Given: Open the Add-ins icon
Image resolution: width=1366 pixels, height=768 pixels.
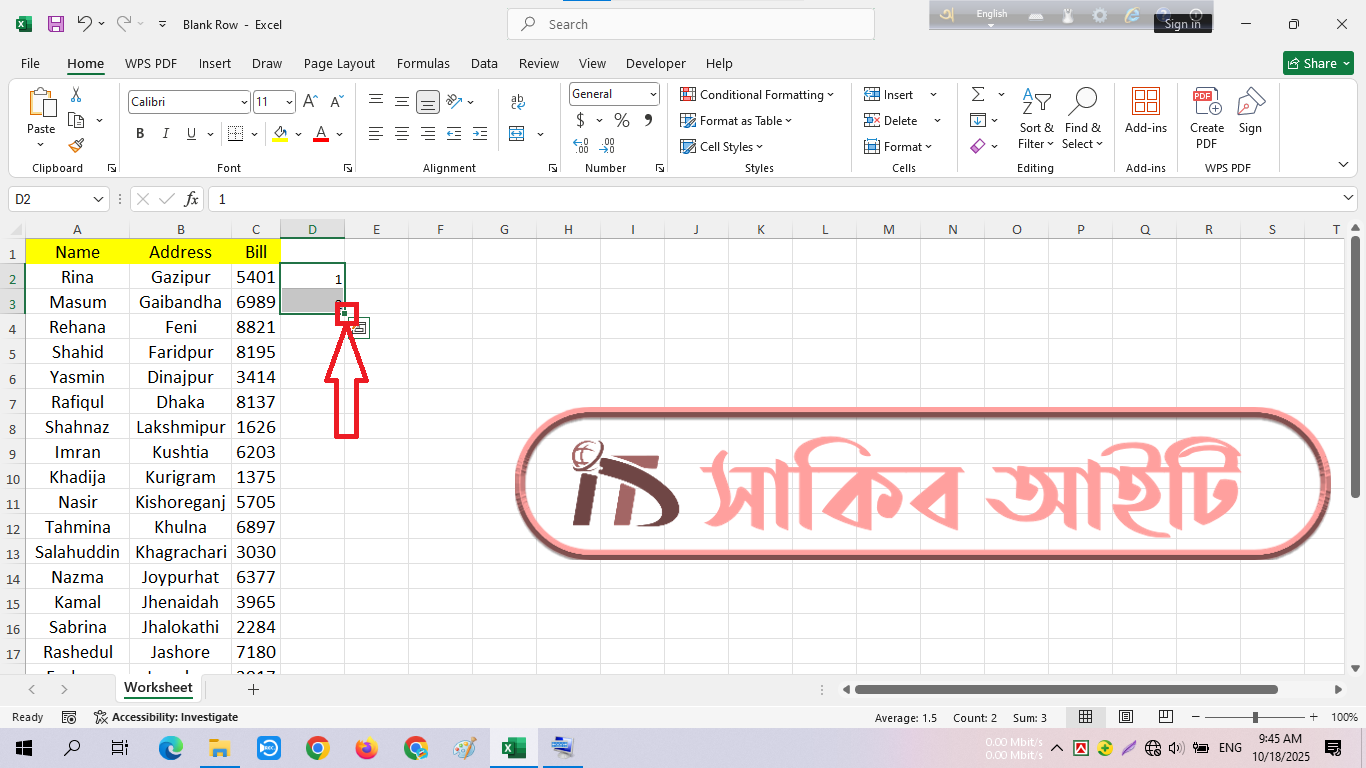Looking at the screenshot, I should coord(1145,110).
